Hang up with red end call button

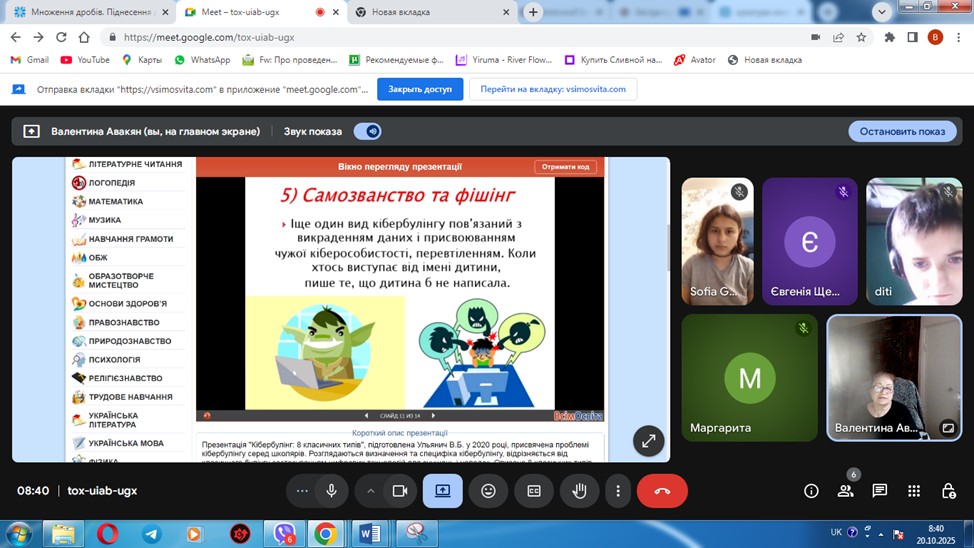click(x=661, y=491)
